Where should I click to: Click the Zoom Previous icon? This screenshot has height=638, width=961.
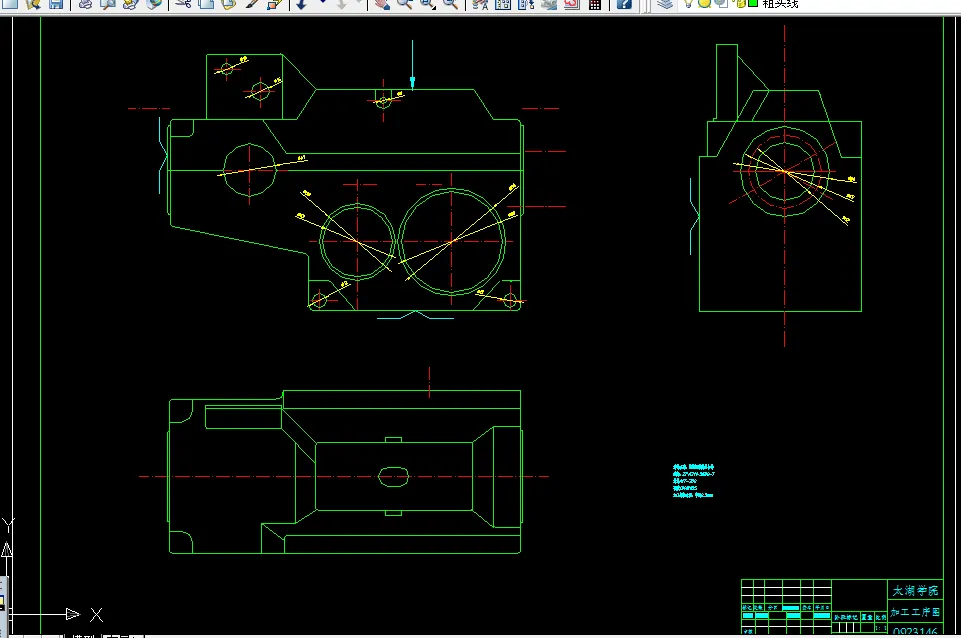(450, 4)
